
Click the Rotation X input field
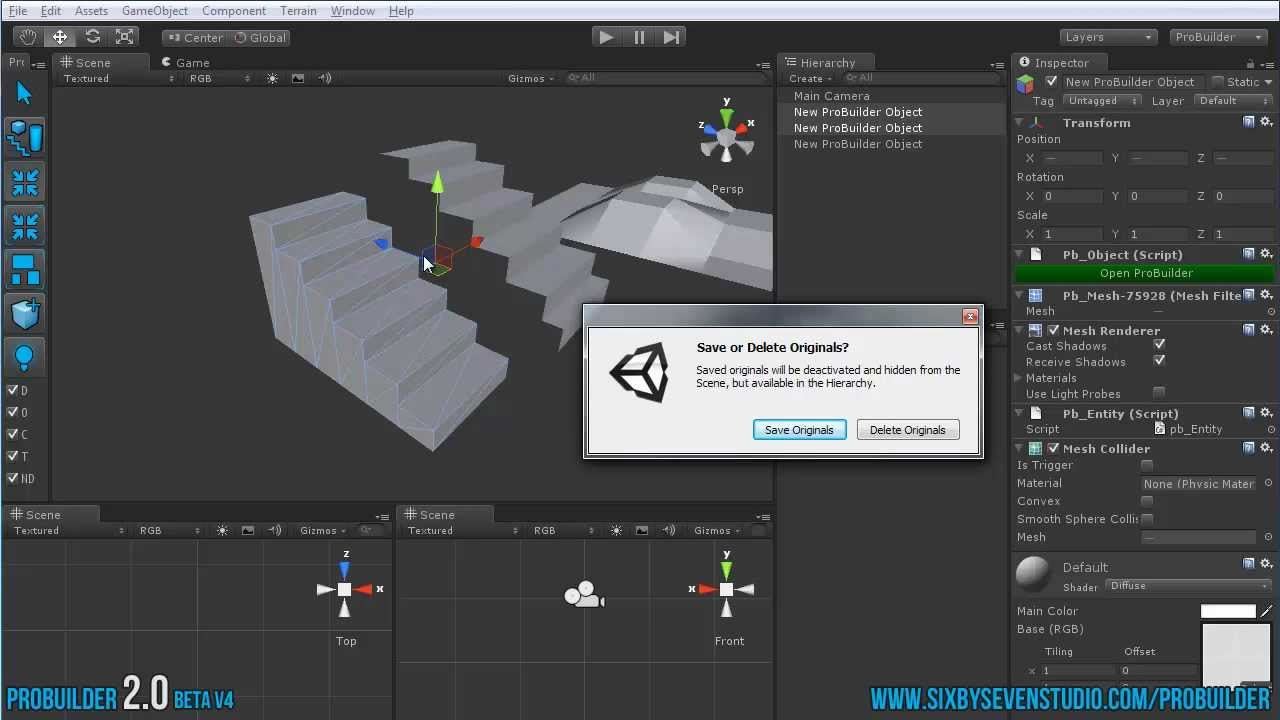tap(1072, 196)
